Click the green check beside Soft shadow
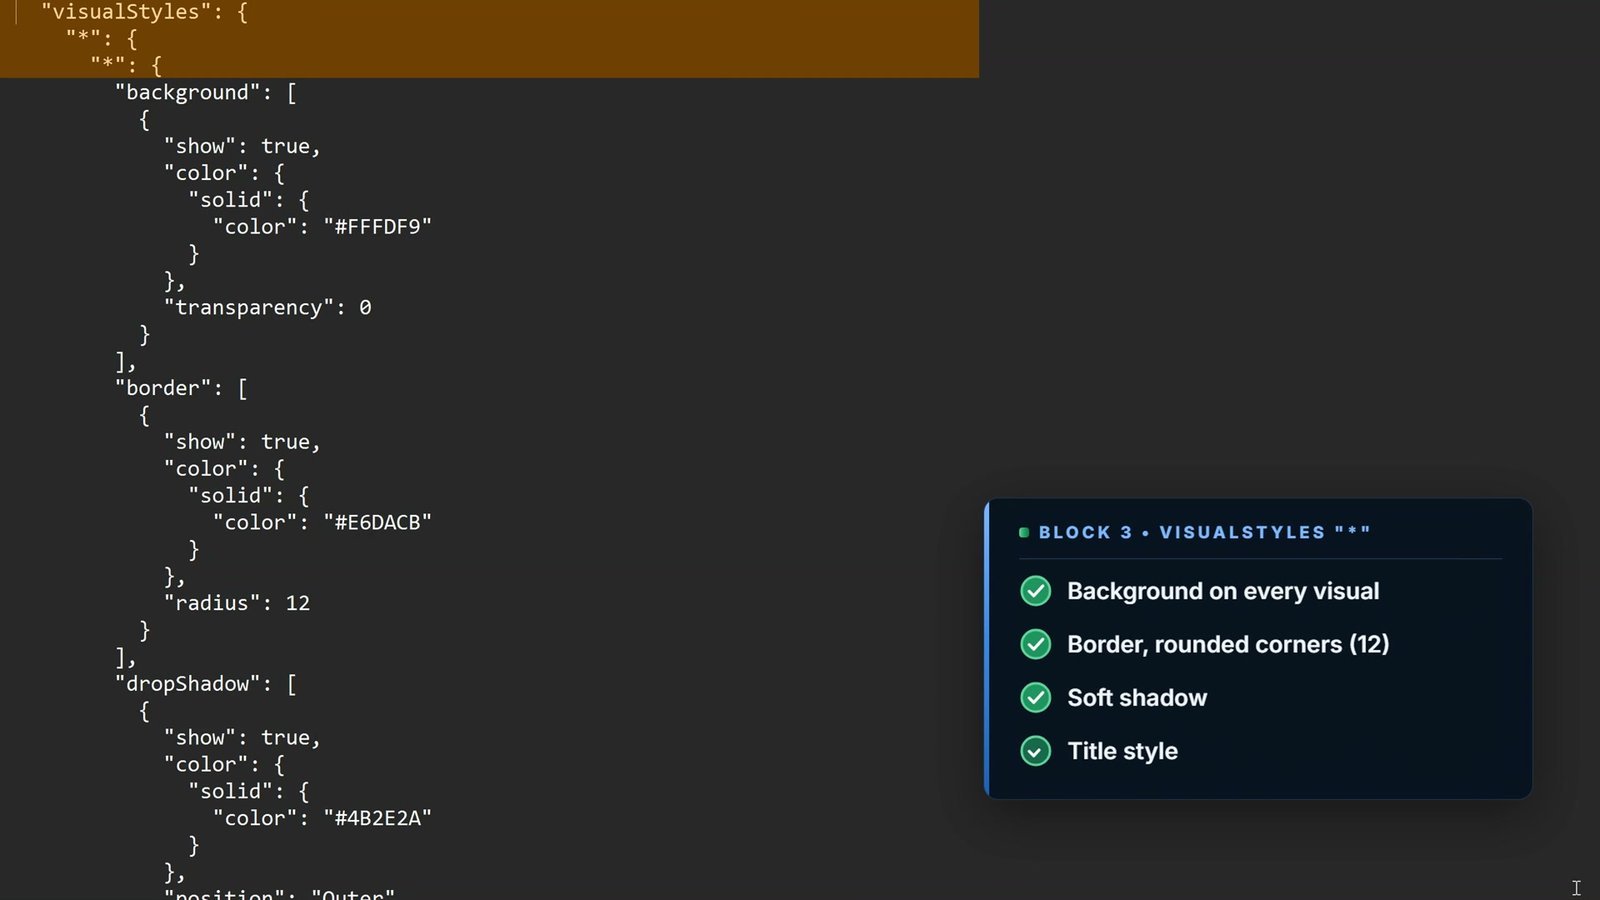This screenshot has width=1600, height=900. 1035,697
